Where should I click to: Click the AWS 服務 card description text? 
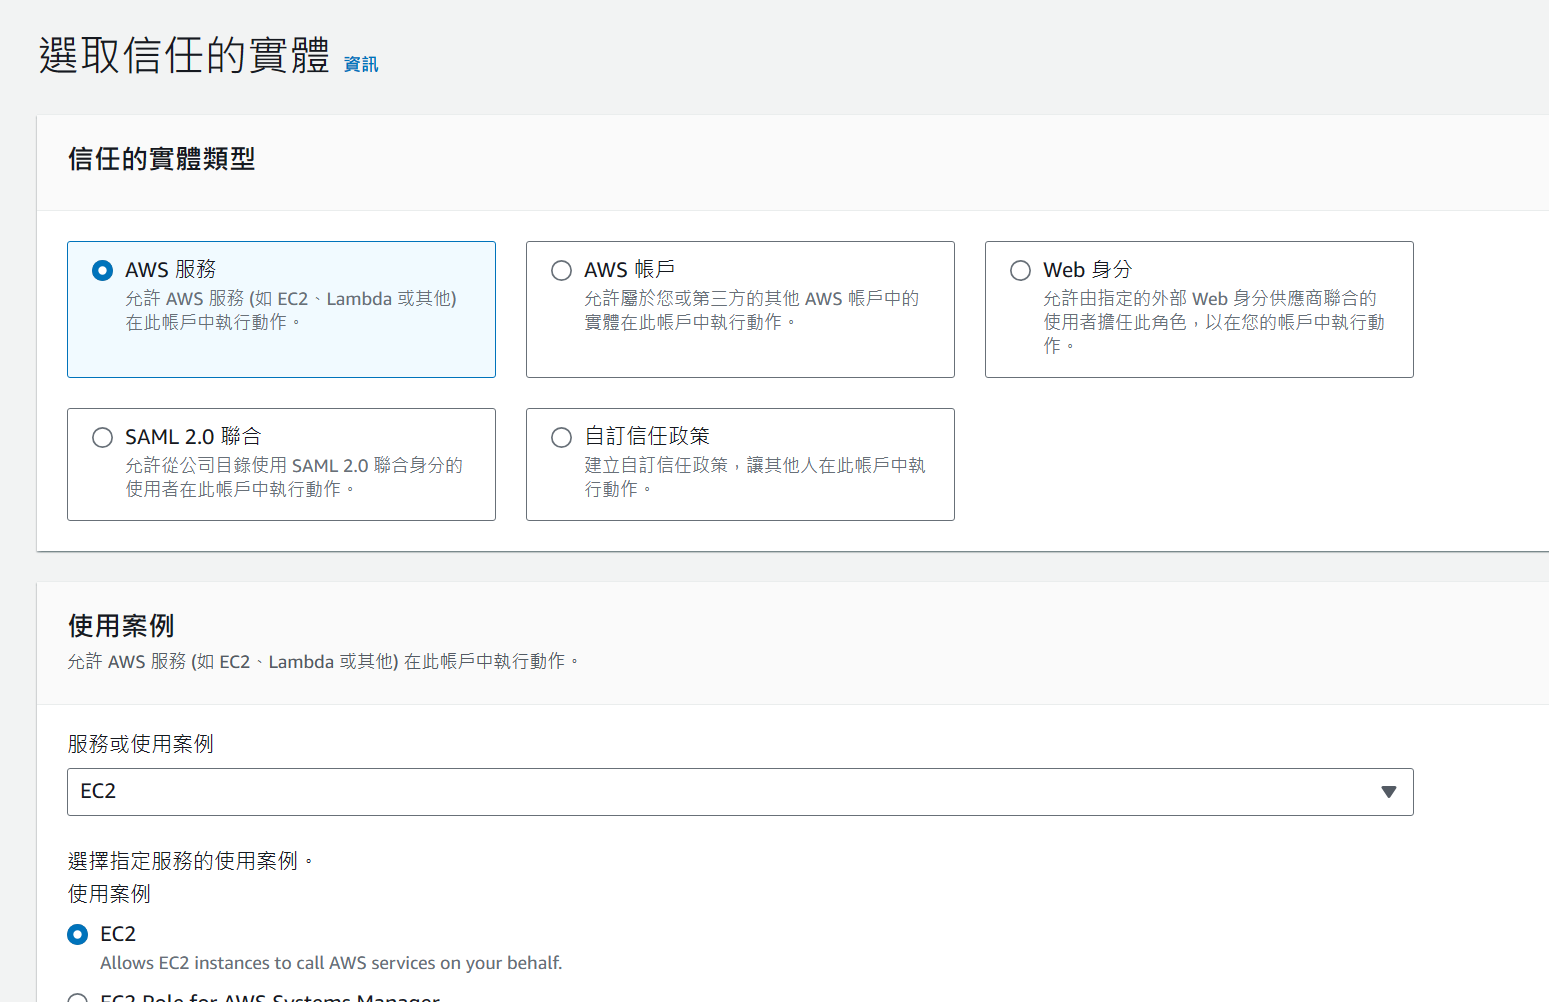click(290, 310)
